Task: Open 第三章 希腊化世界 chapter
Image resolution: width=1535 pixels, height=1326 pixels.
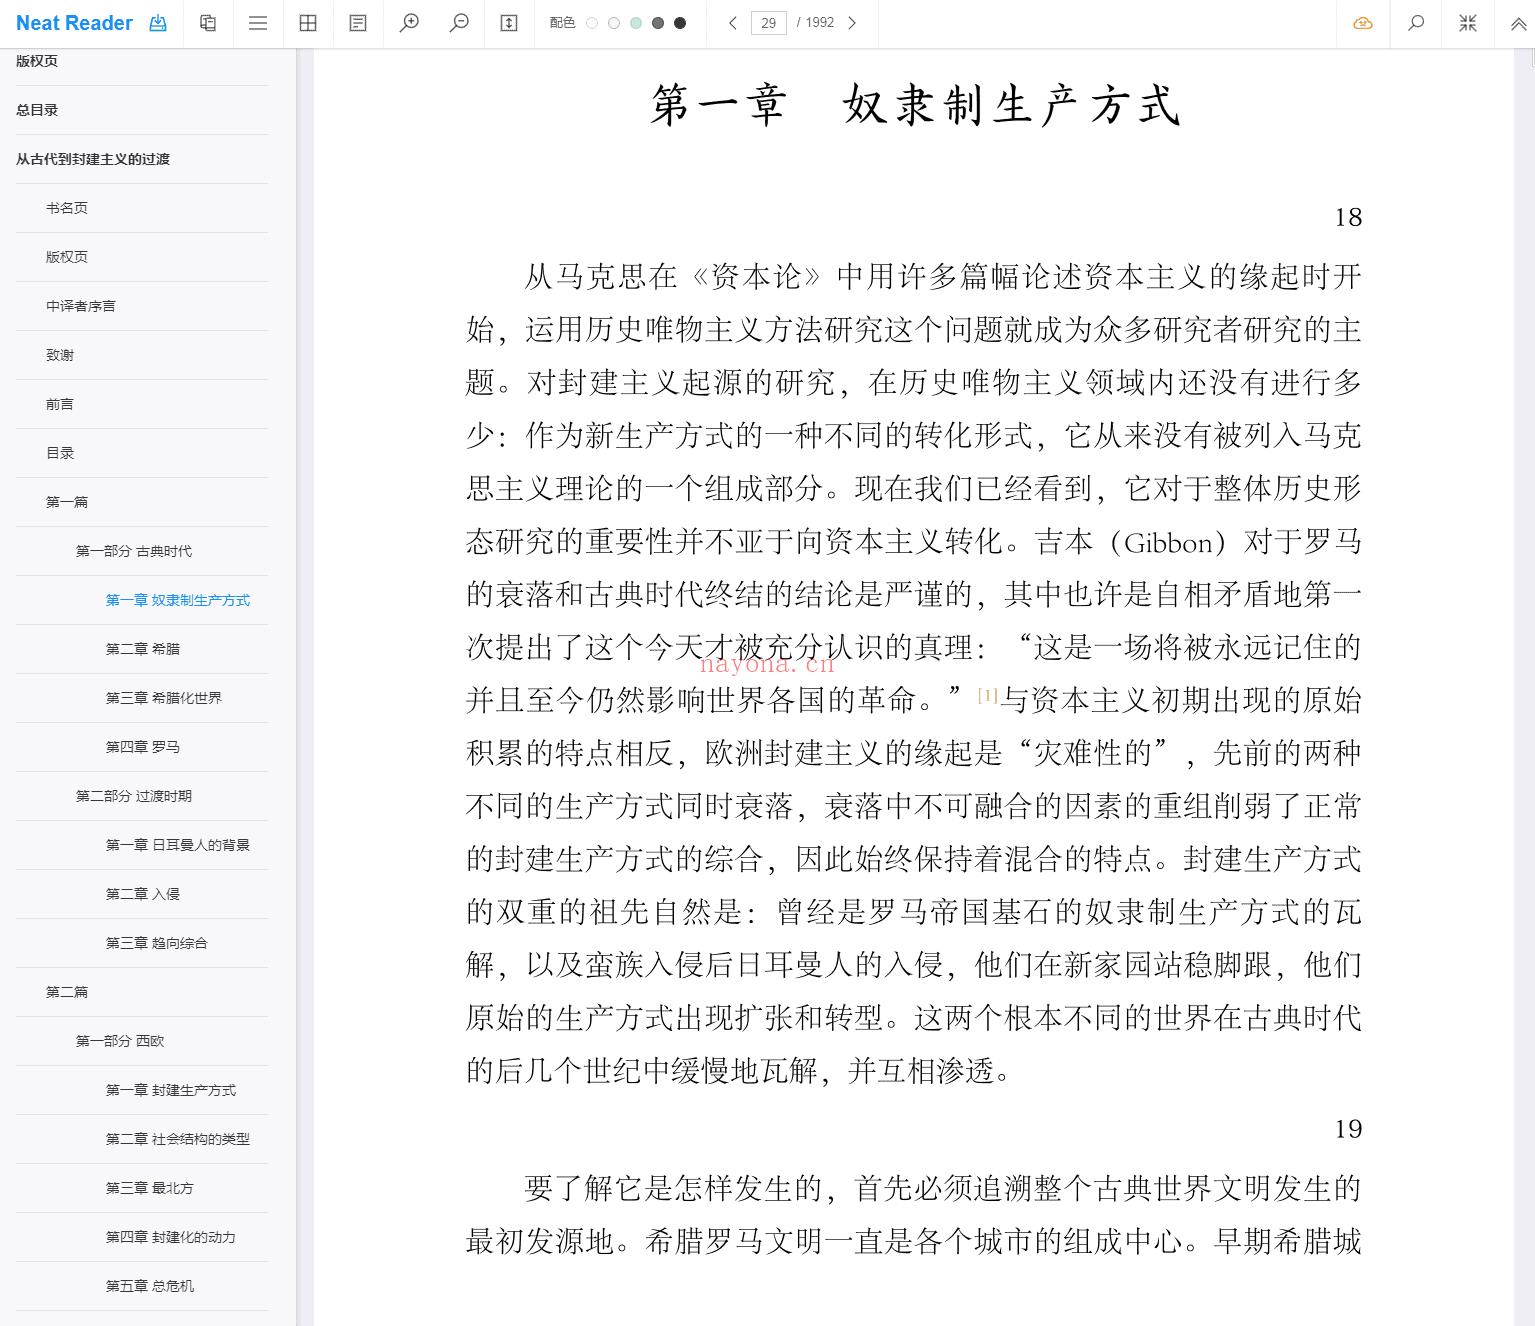Action: [164, 698]
